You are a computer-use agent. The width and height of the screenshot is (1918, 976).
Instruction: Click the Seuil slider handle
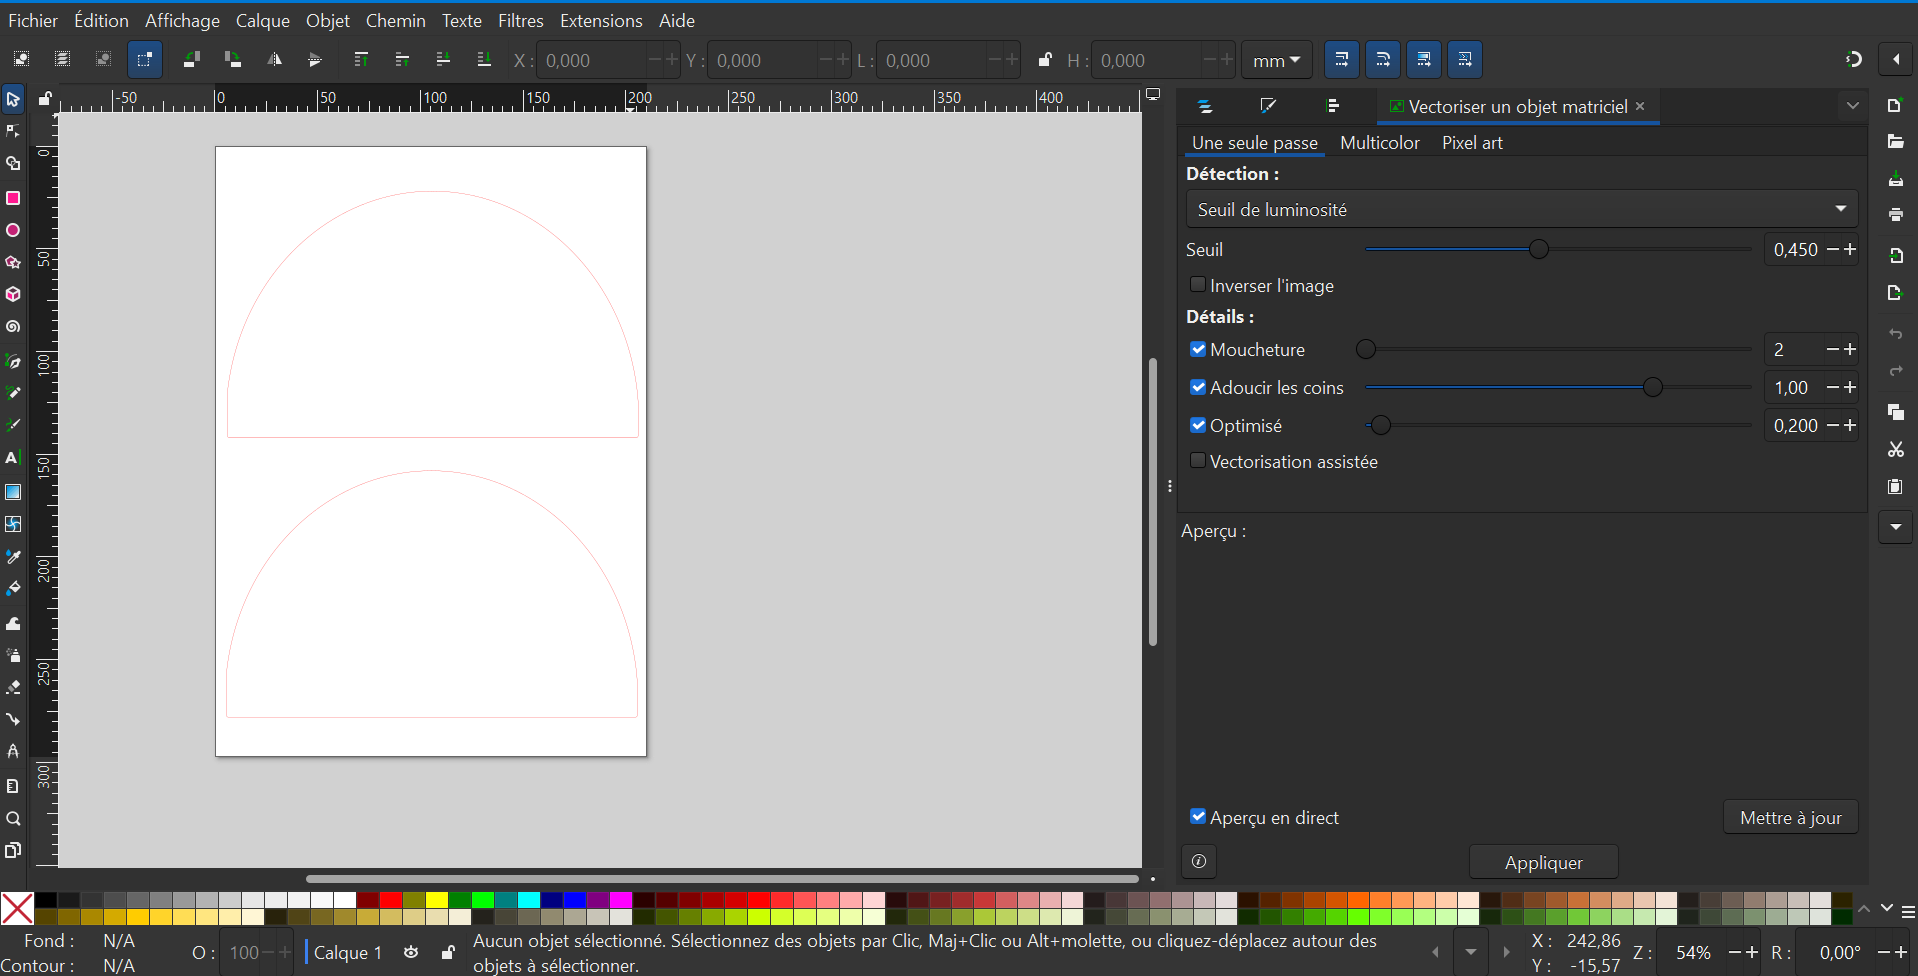pos(1539,249)
